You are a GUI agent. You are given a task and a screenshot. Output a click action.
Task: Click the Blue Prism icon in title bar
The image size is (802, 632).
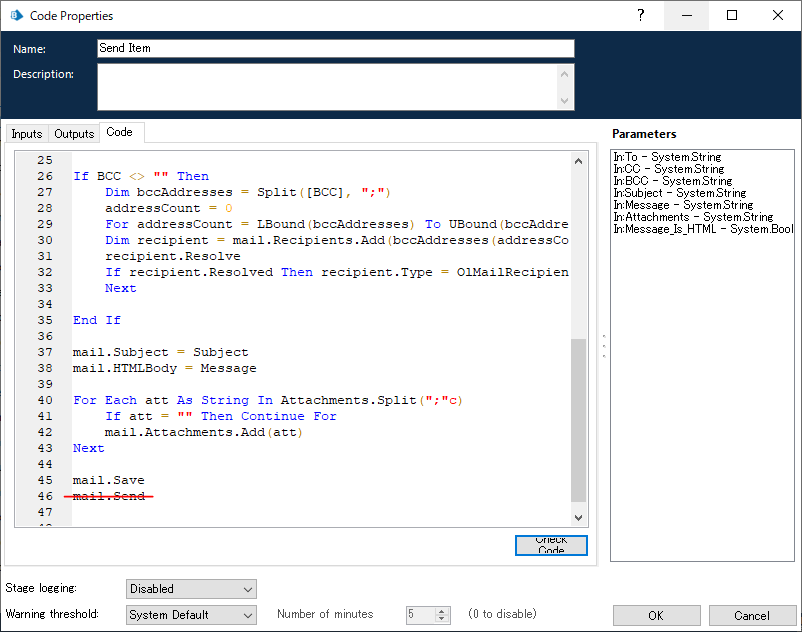pos(17,16)
